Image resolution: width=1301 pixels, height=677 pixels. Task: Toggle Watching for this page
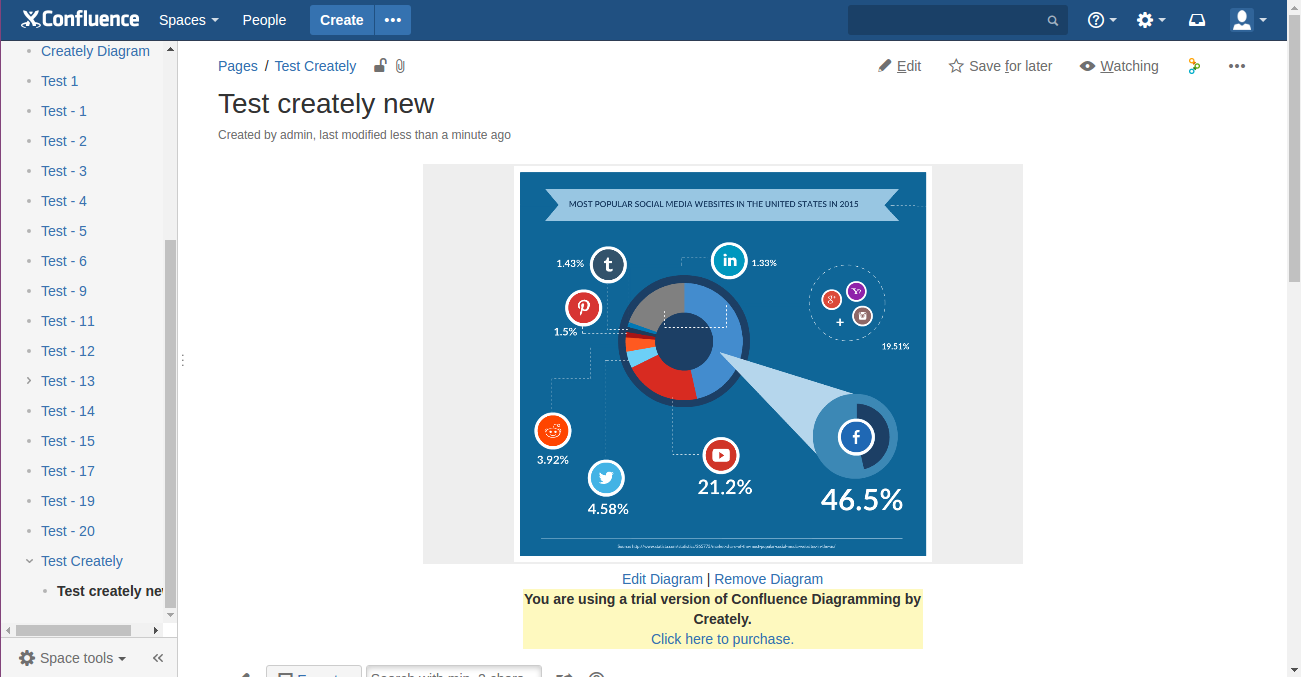(1119, 66)
